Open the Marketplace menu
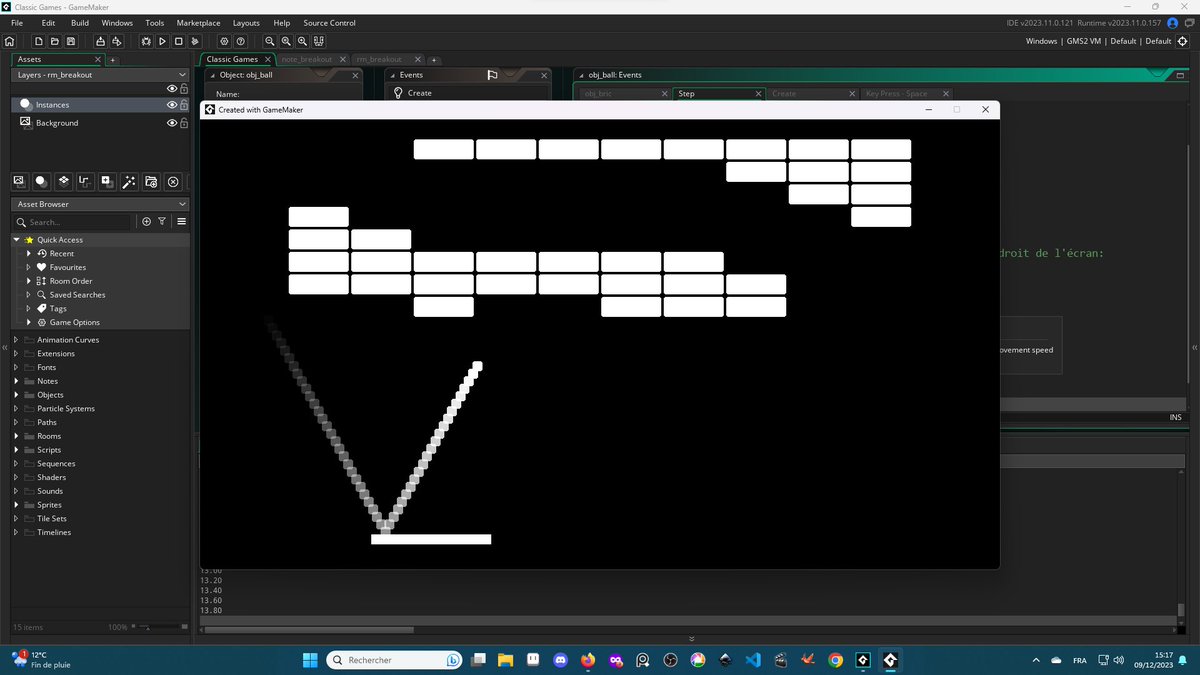The image size is (1200, 675). [198, 22]
